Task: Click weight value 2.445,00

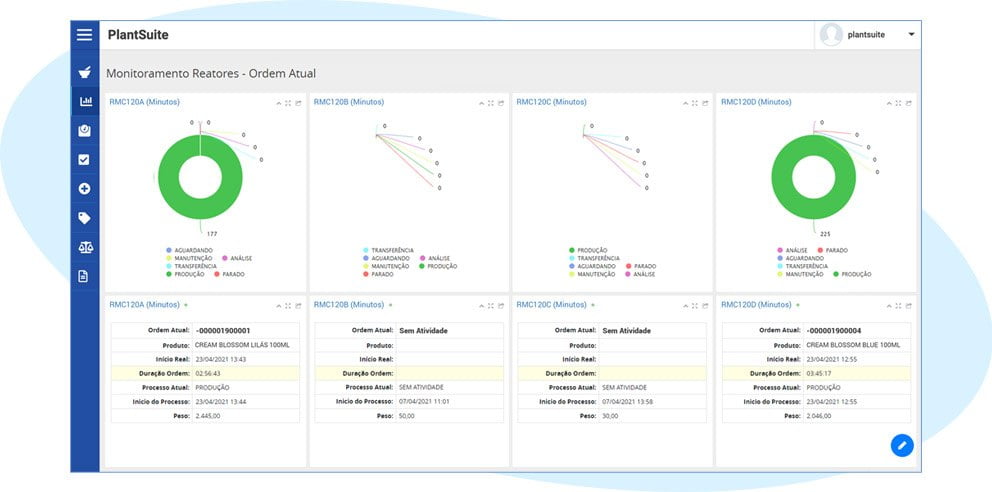Action: 208,416
